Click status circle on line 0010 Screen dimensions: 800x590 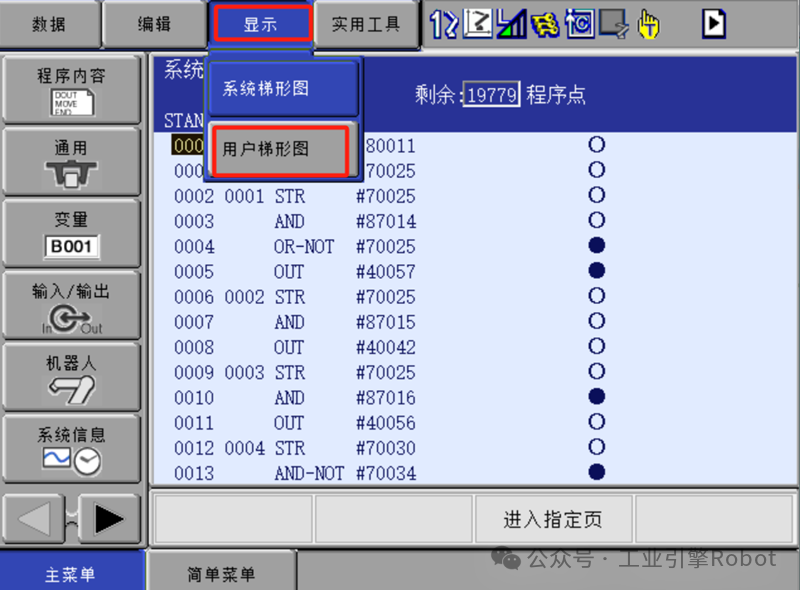click(596, 397)
